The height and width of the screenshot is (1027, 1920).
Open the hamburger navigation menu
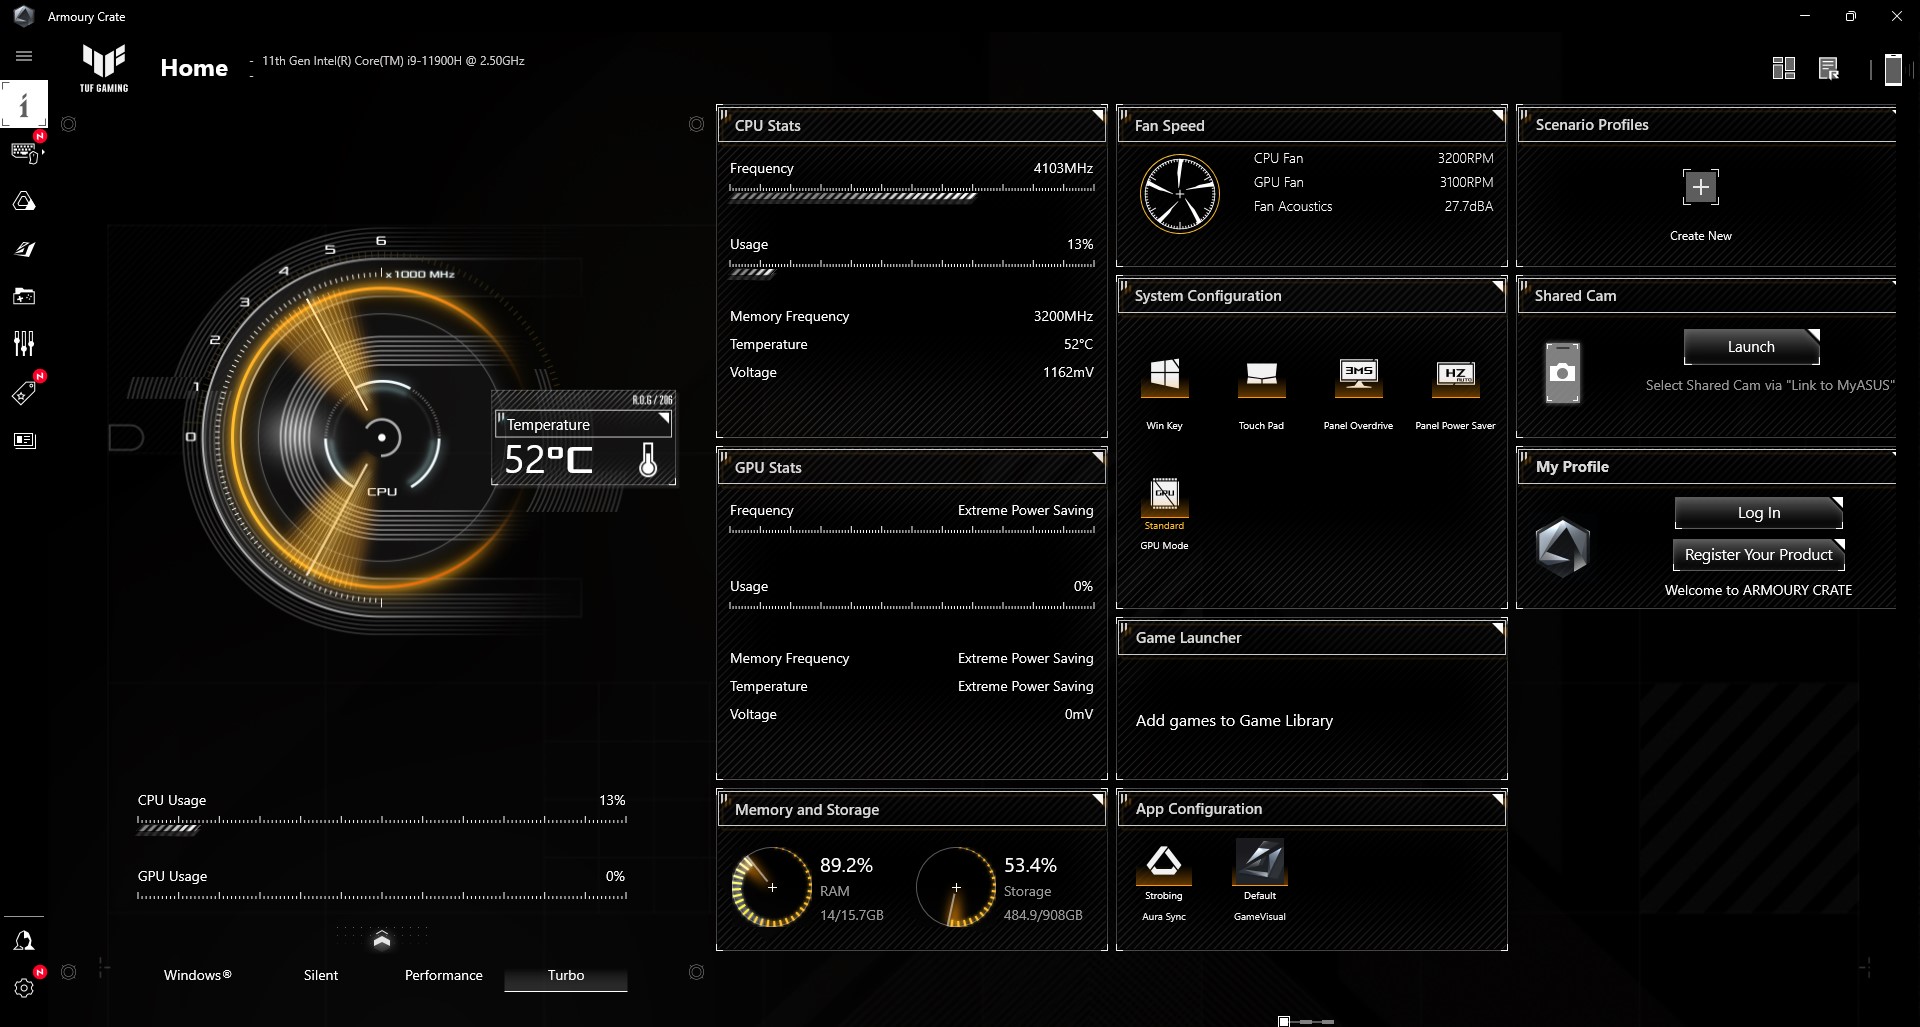[23, 56]
